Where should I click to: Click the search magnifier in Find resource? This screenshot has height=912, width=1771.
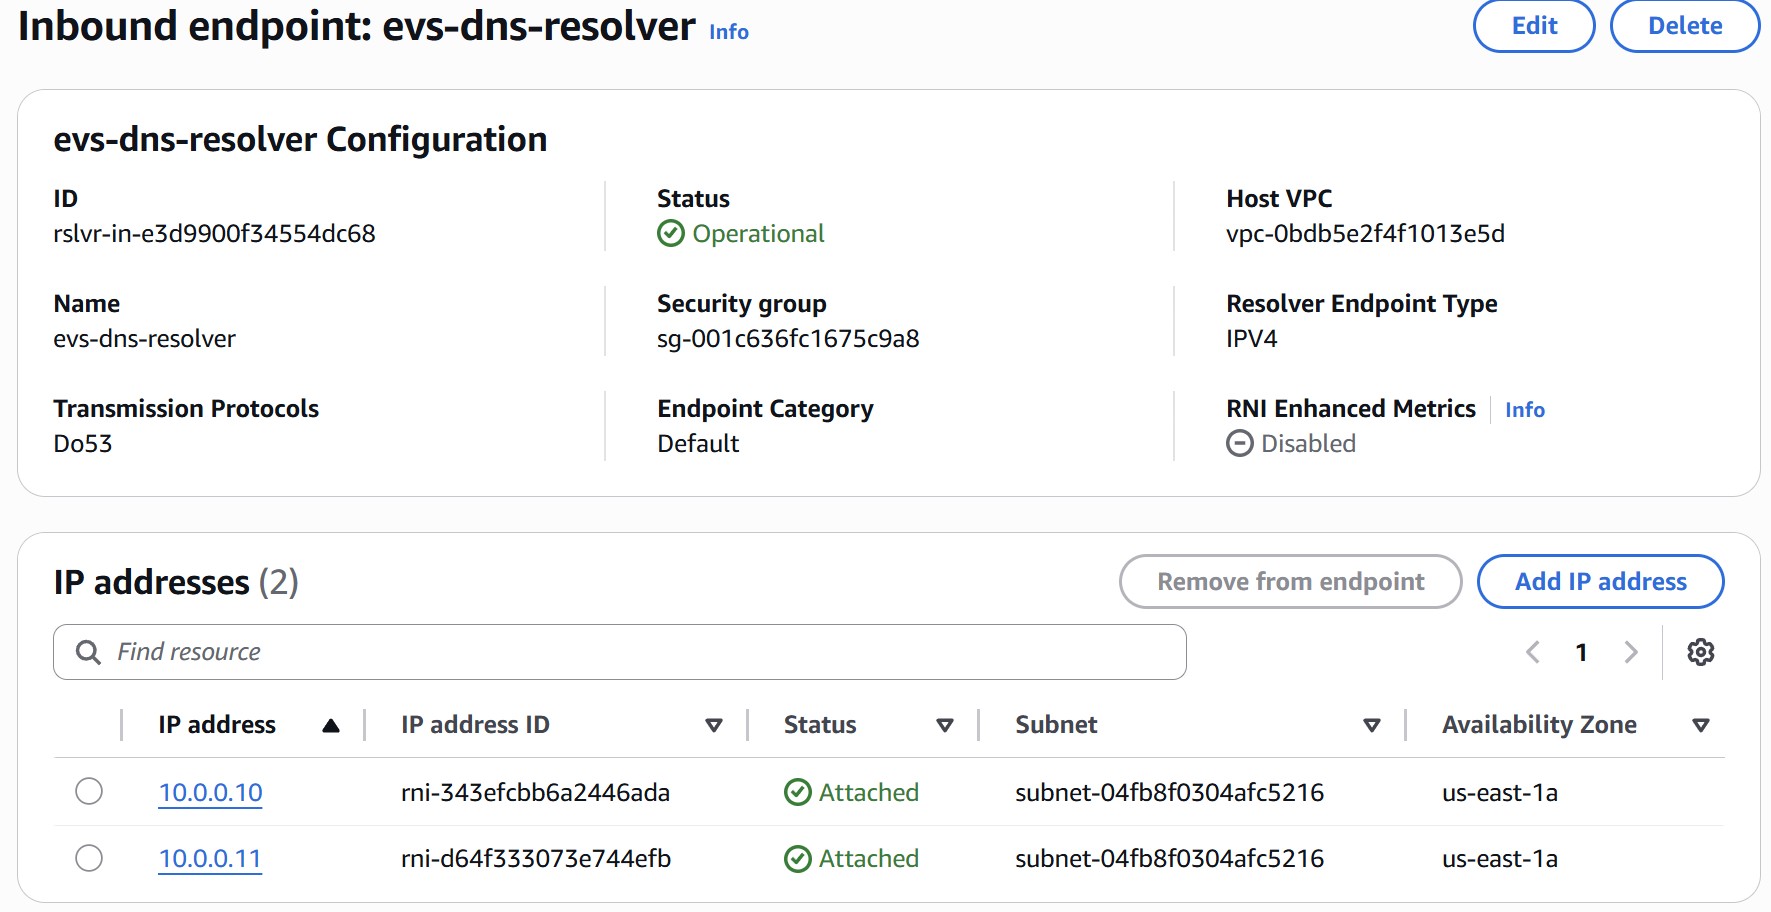click(x=89, y=651)
